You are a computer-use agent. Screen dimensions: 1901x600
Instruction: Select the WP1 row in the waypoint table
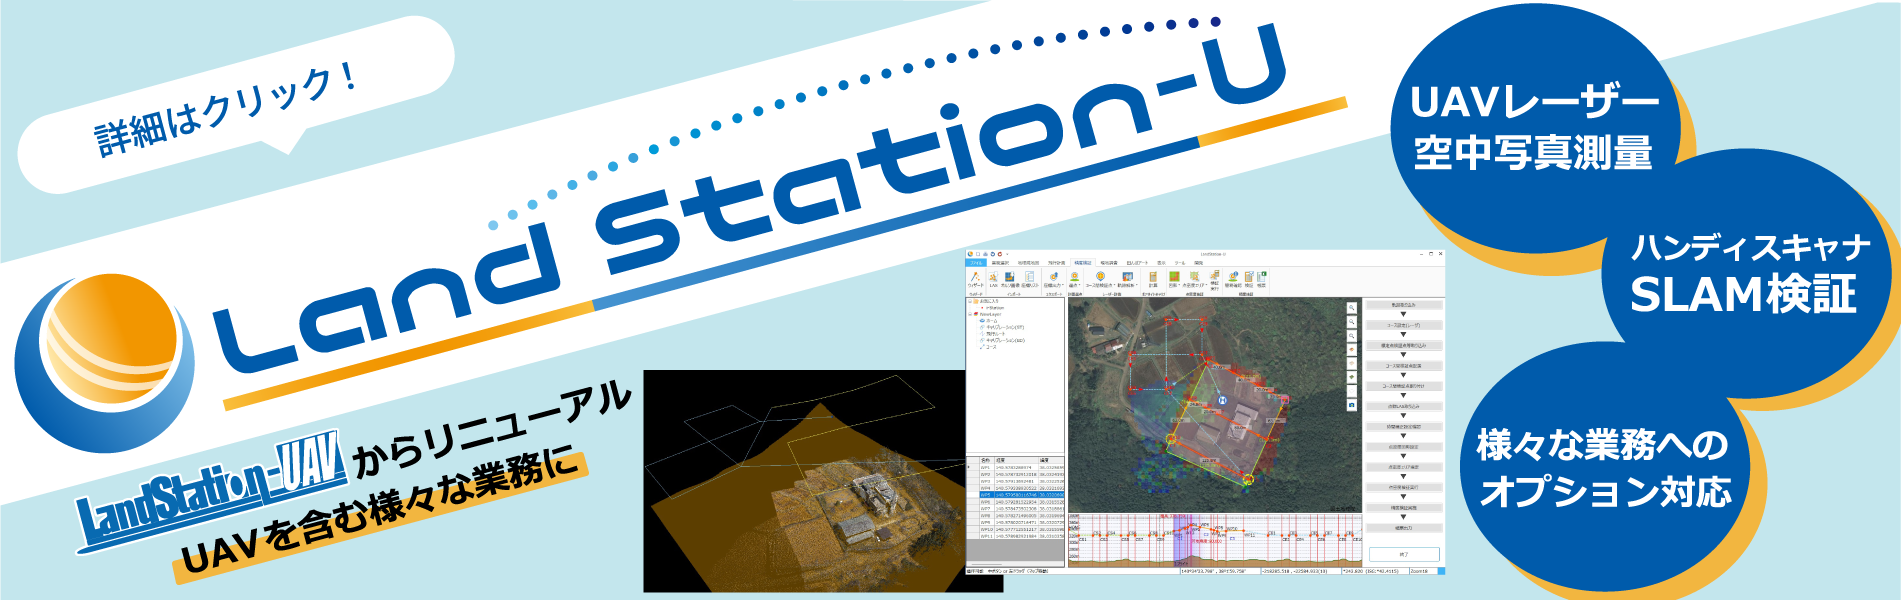[1015, 467]
